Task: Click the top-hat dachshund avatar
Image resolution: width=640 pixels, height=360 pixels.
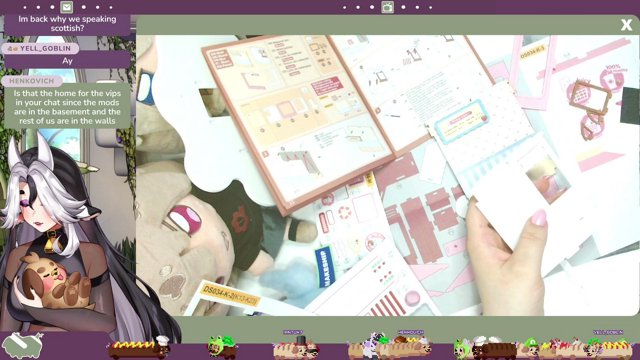Action: [295, 348]
